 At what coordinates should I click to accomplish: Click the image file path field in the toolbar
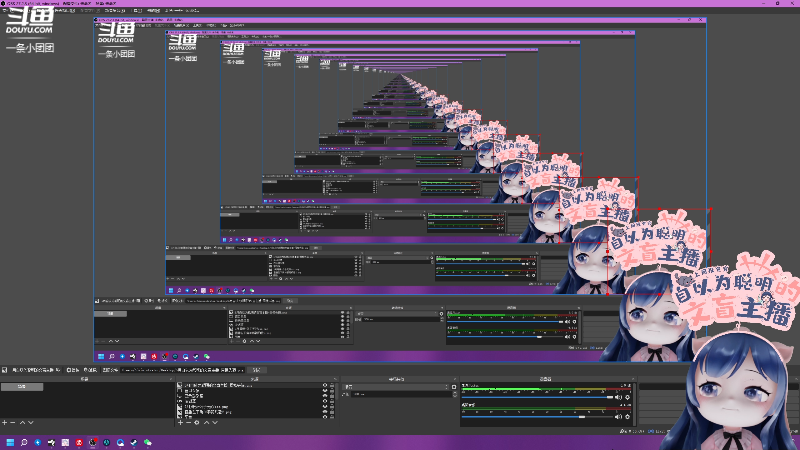click(x=182, y=370)
